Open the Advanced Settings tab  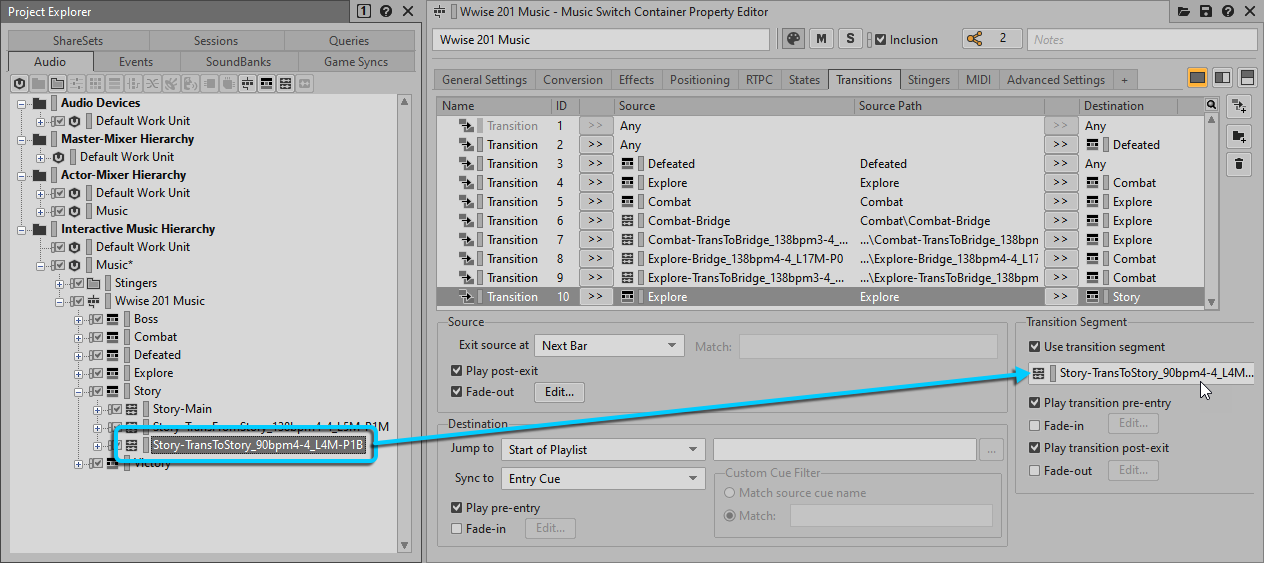click(1056, 80)
